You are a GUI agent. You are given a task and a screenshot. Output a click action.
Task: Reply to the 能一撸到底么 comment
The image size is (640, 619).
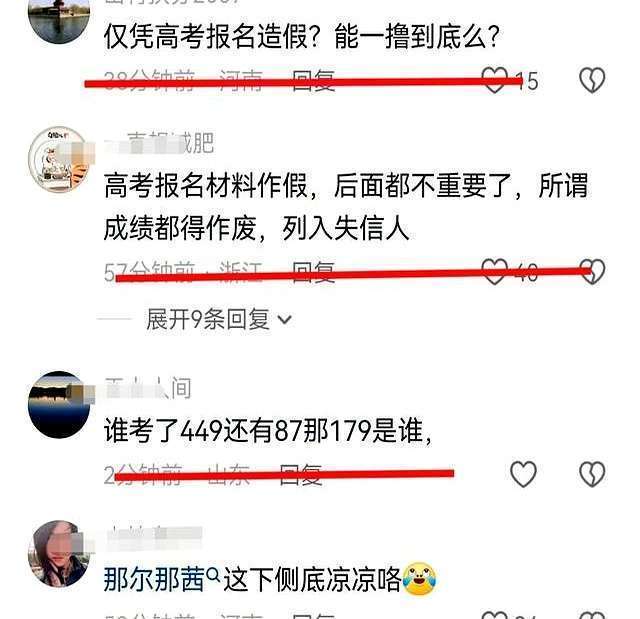tap(313, 80)
